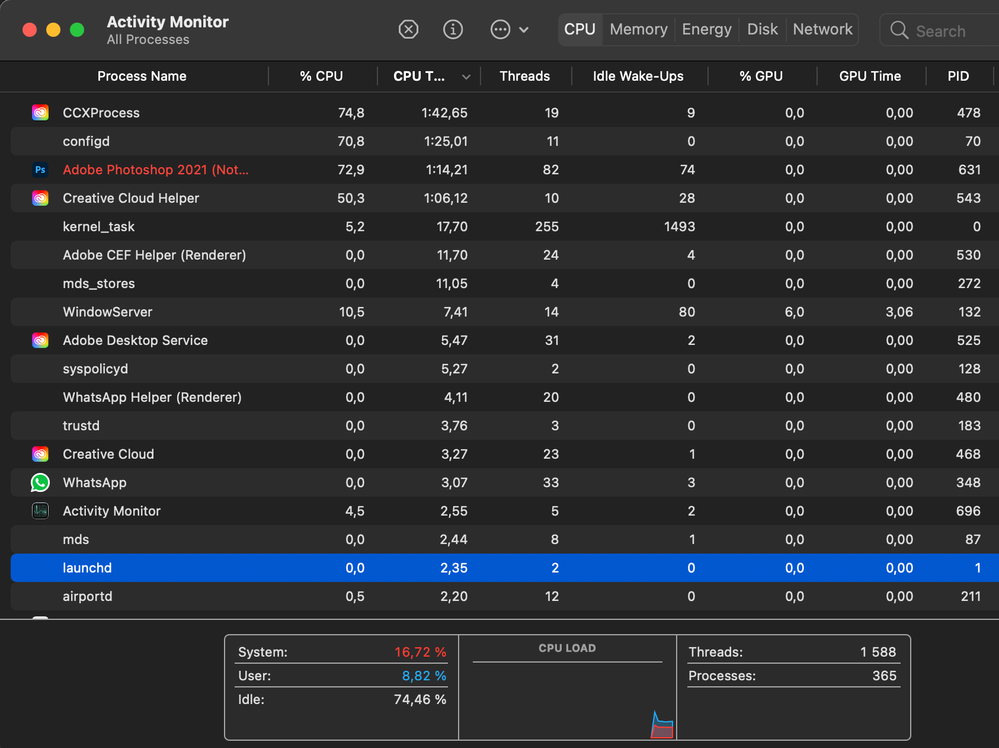Sort by Process Name column
This screenshot has height=748, width=999.
(141, 76)
